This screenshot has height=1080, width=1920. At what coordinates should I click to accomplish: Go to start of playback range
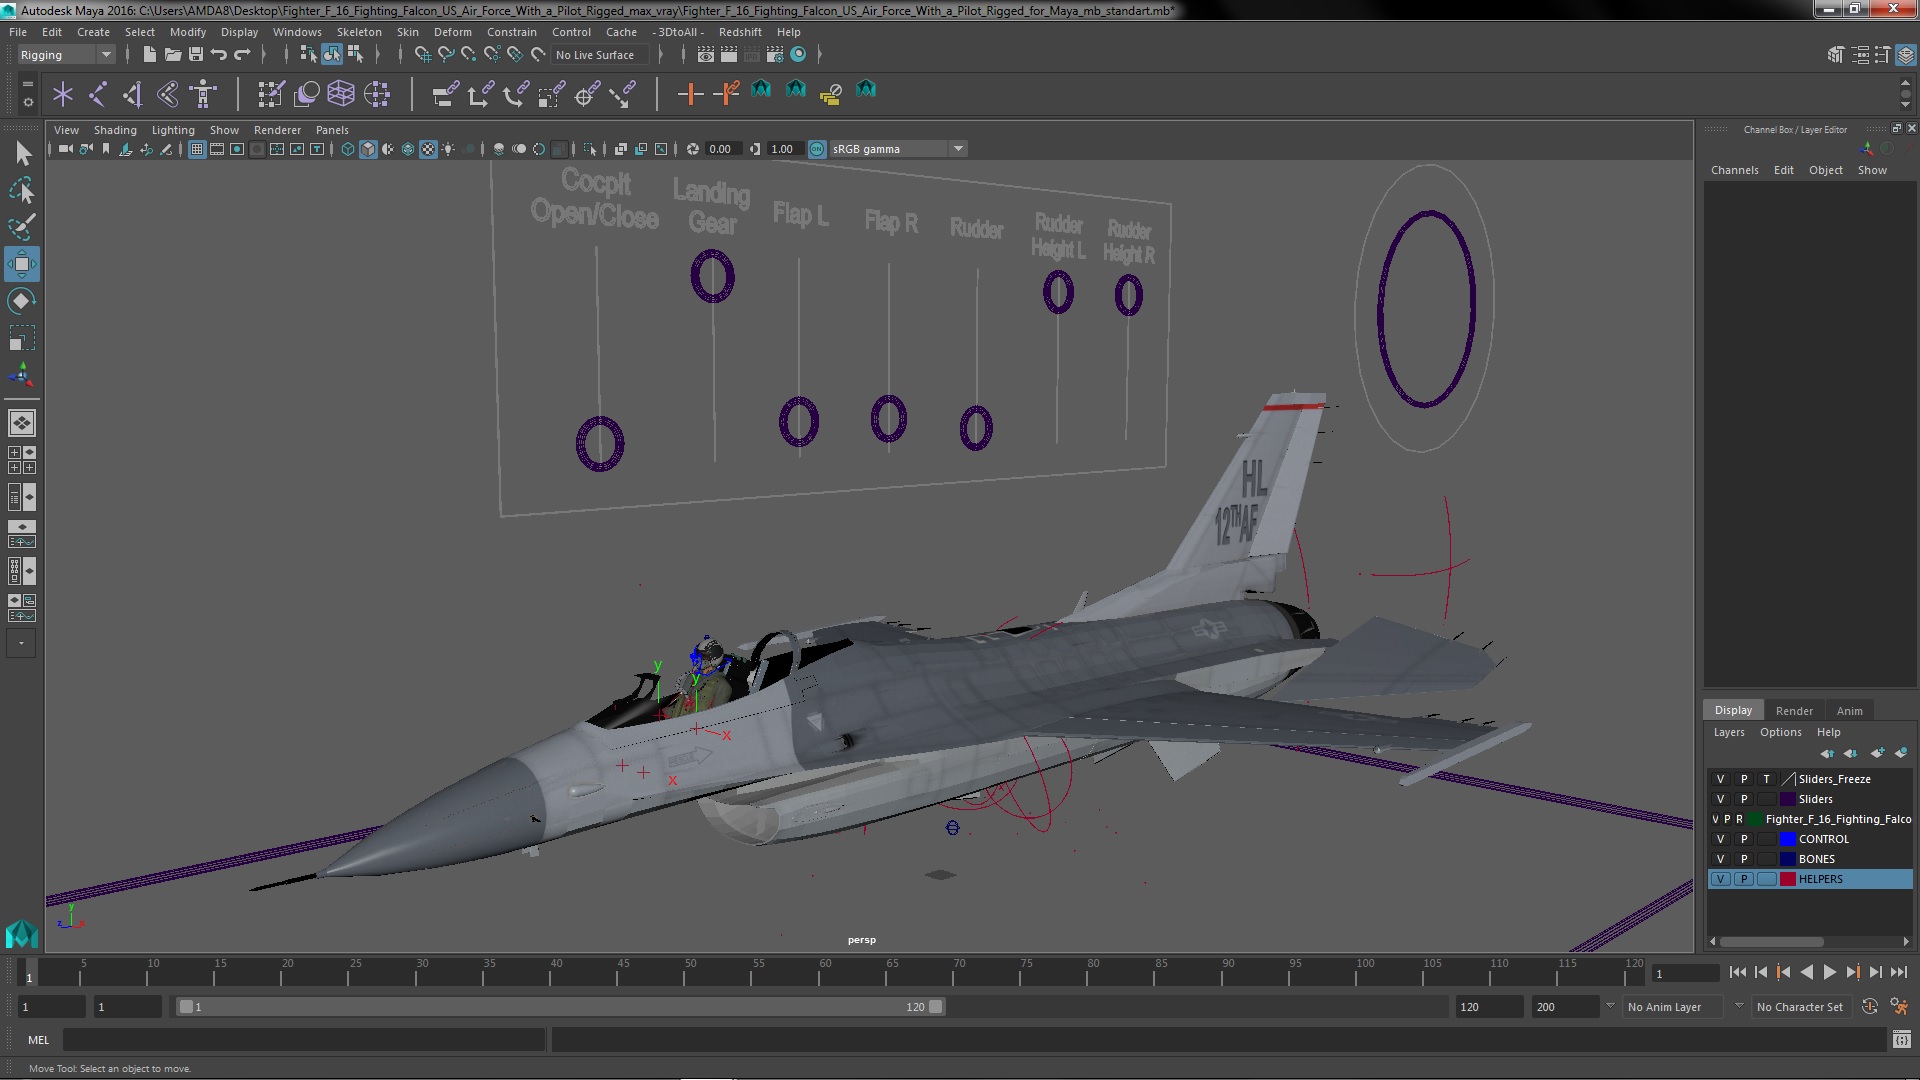pyautogui.click(x=1737, y=972)
